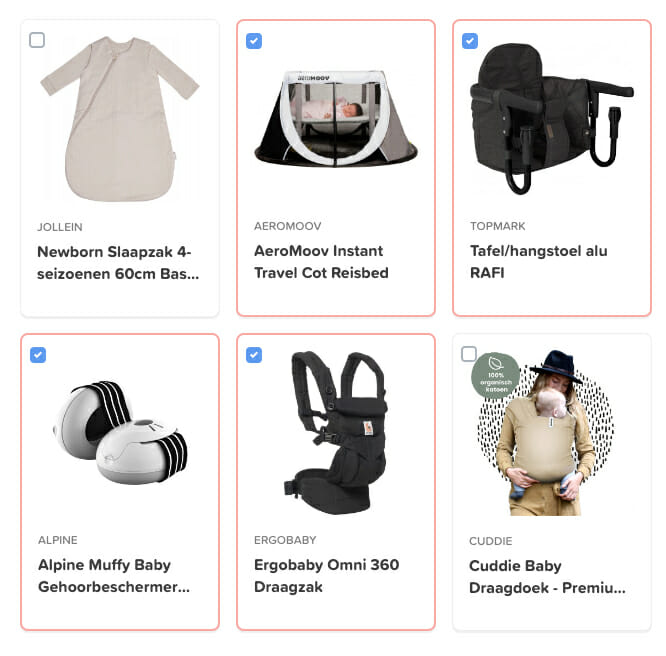Open the beige sleeping bag product image
Image resolution: width=666 pixels, height=656 pixels.
tap(120, 119)
